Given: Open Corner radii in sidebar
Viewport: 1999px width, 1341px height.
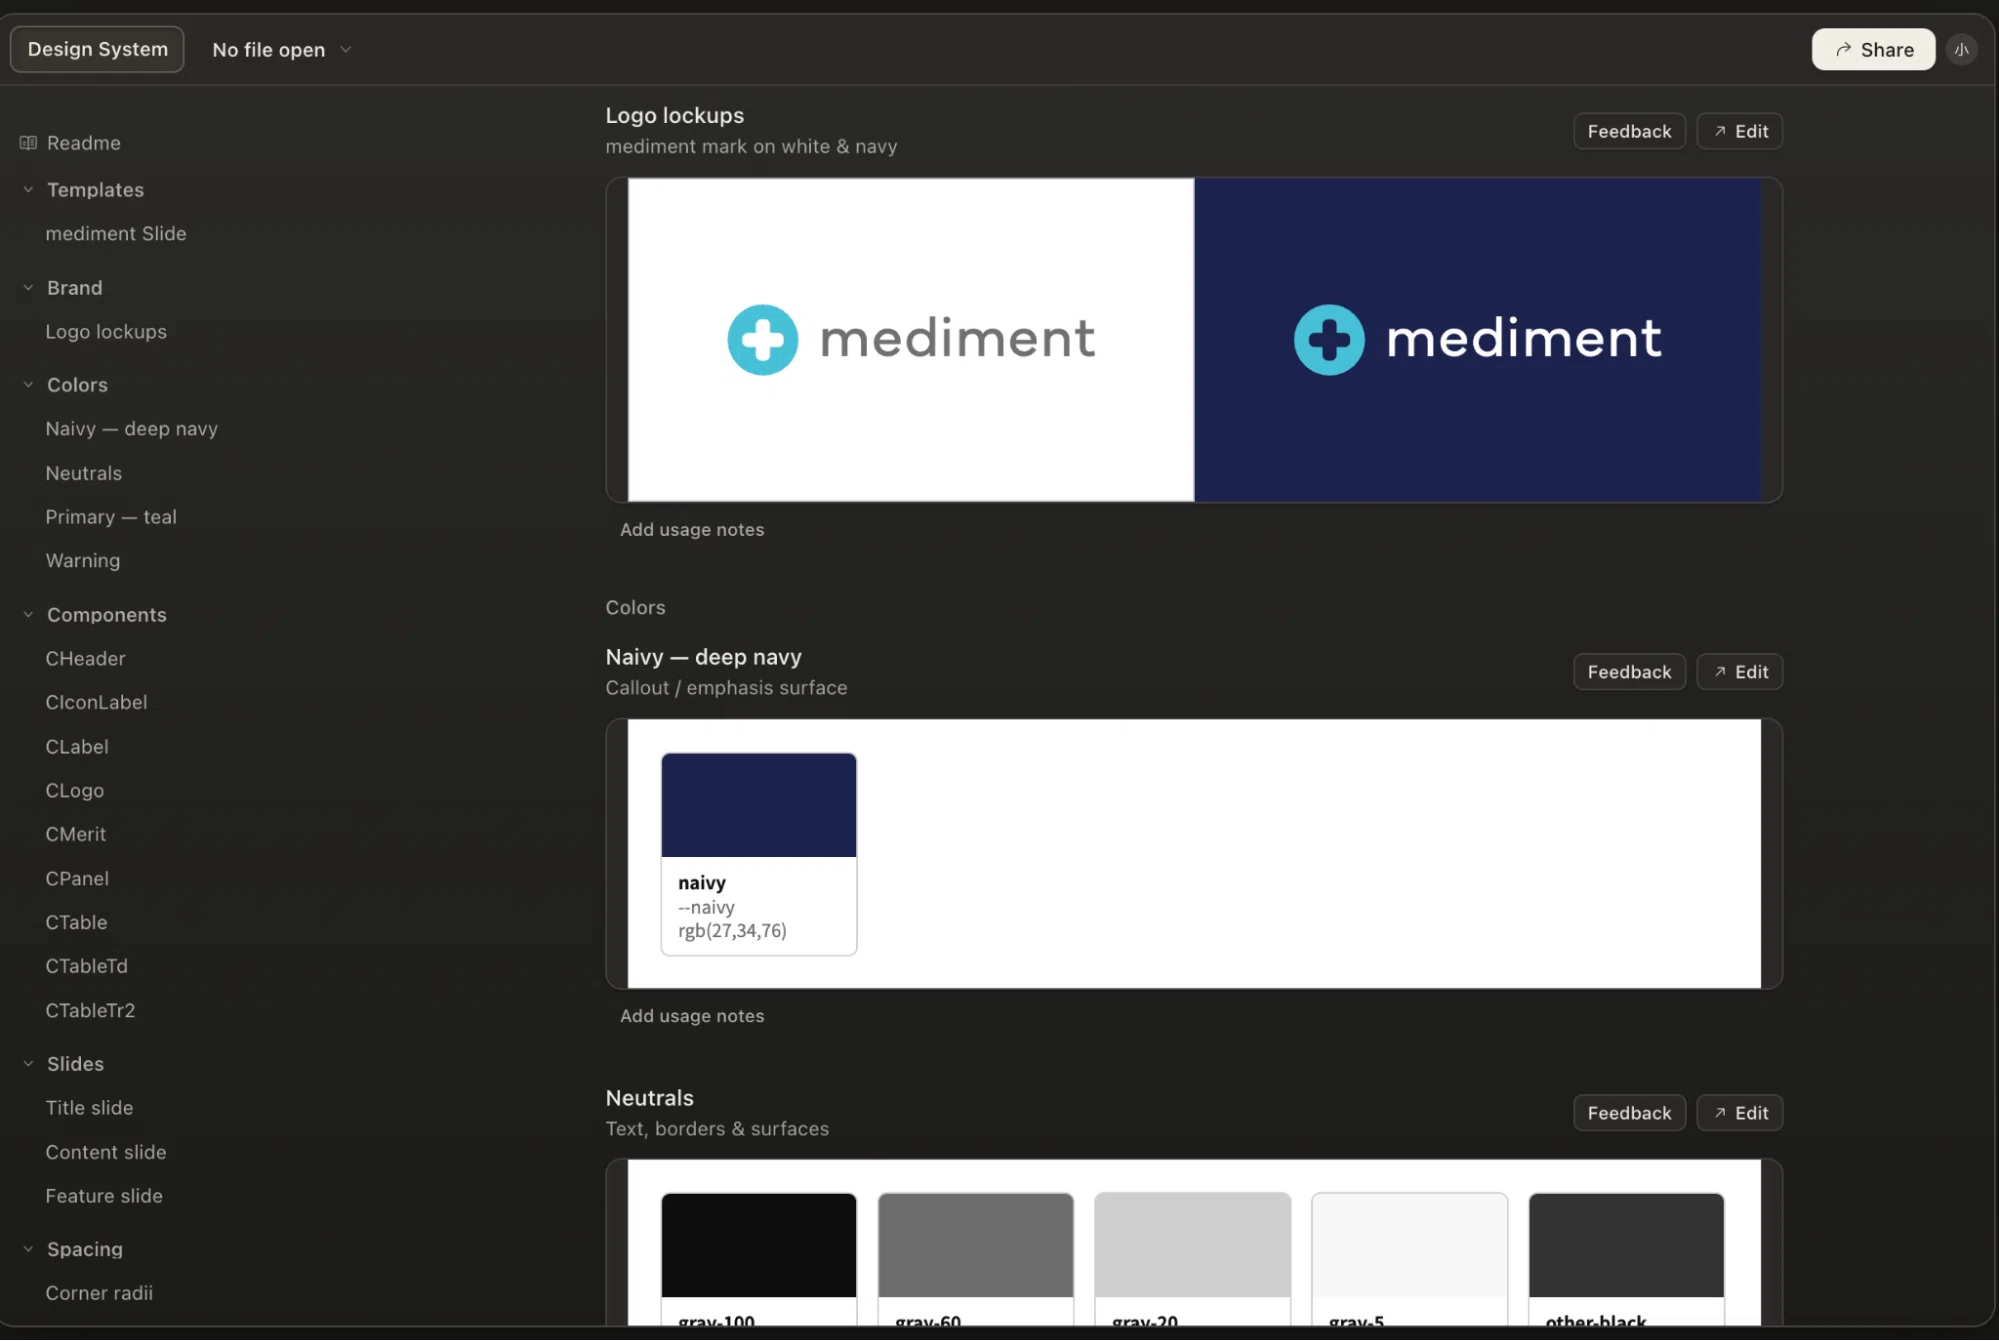Looking at the screenshot, I should [x=99, y=1293].
